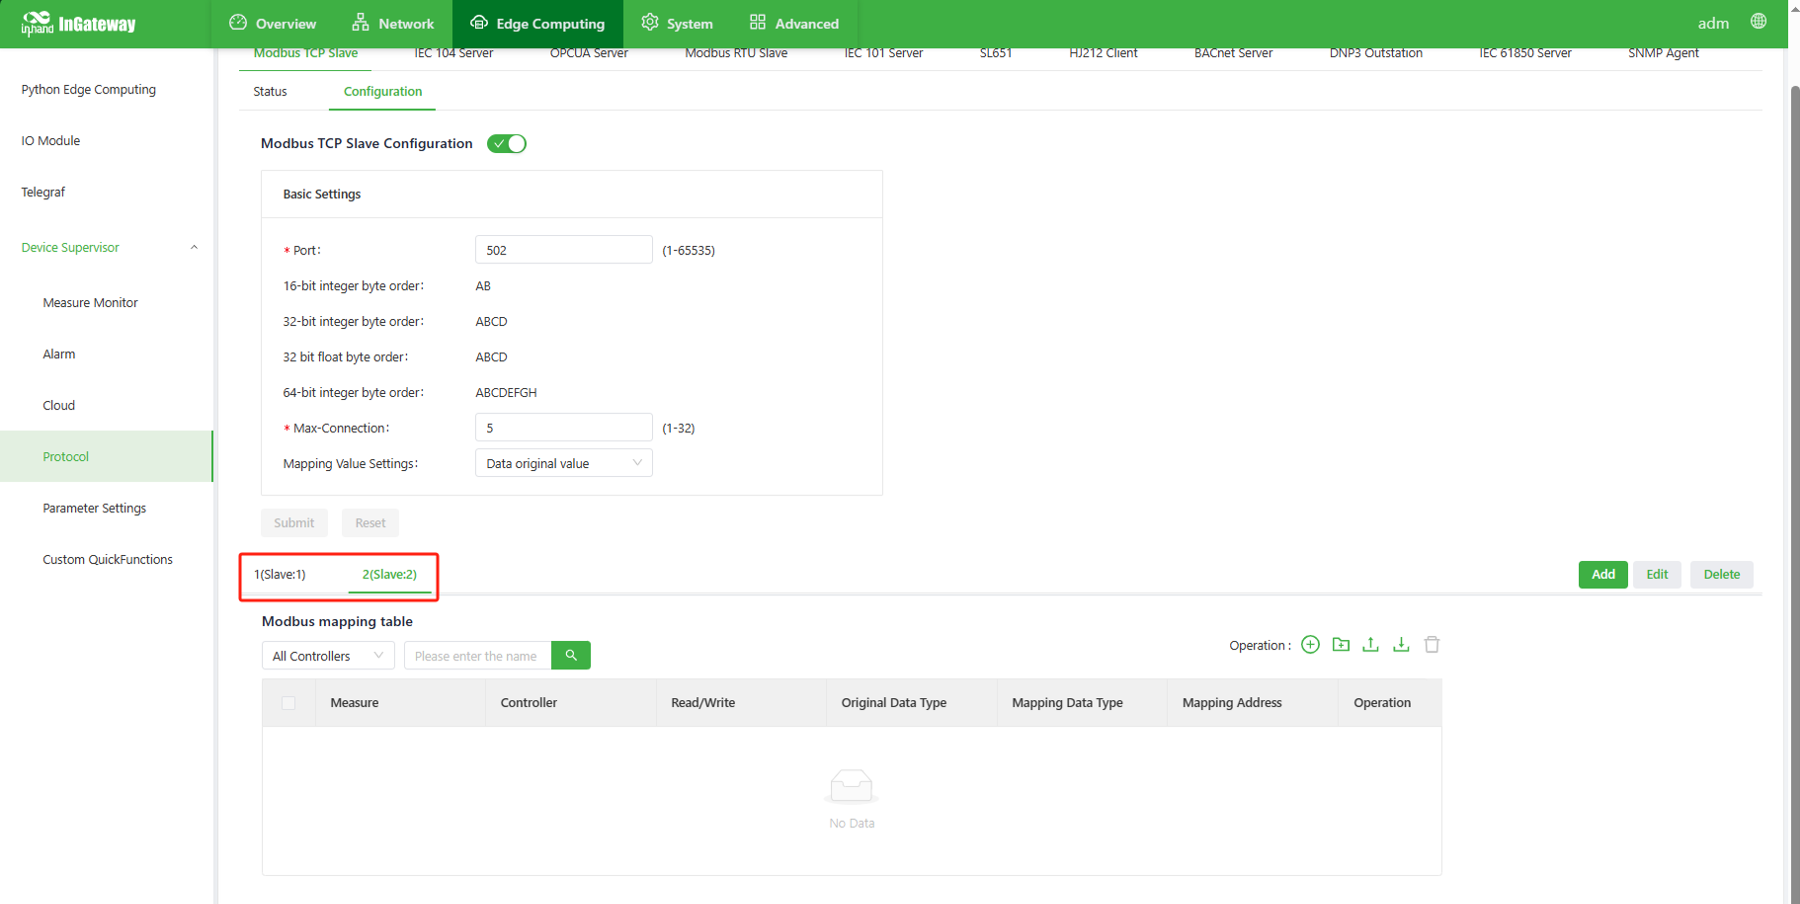1800x904 pixels.
Task: Click the circled plus add-mapping icon
Action: [x=1310, y=645]
